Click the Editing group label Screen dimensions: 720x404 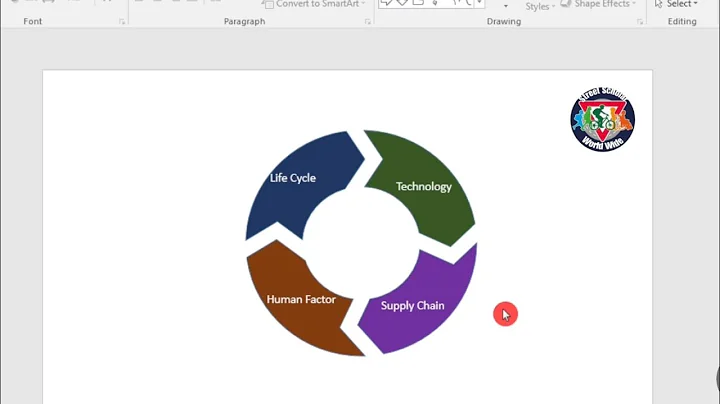(x=682, y=22)
